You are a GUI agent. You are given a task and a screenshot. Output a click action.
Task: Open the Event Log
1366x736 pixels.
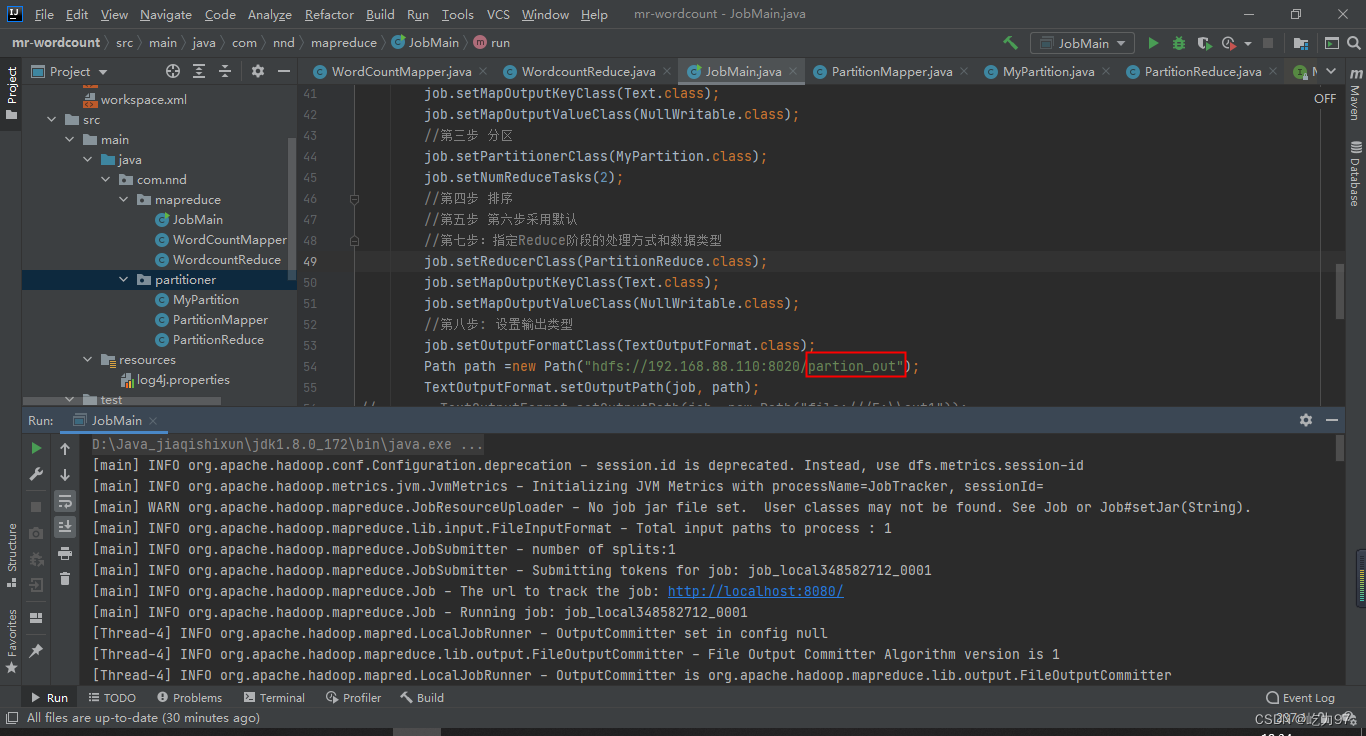click(x=1300, y=697)
